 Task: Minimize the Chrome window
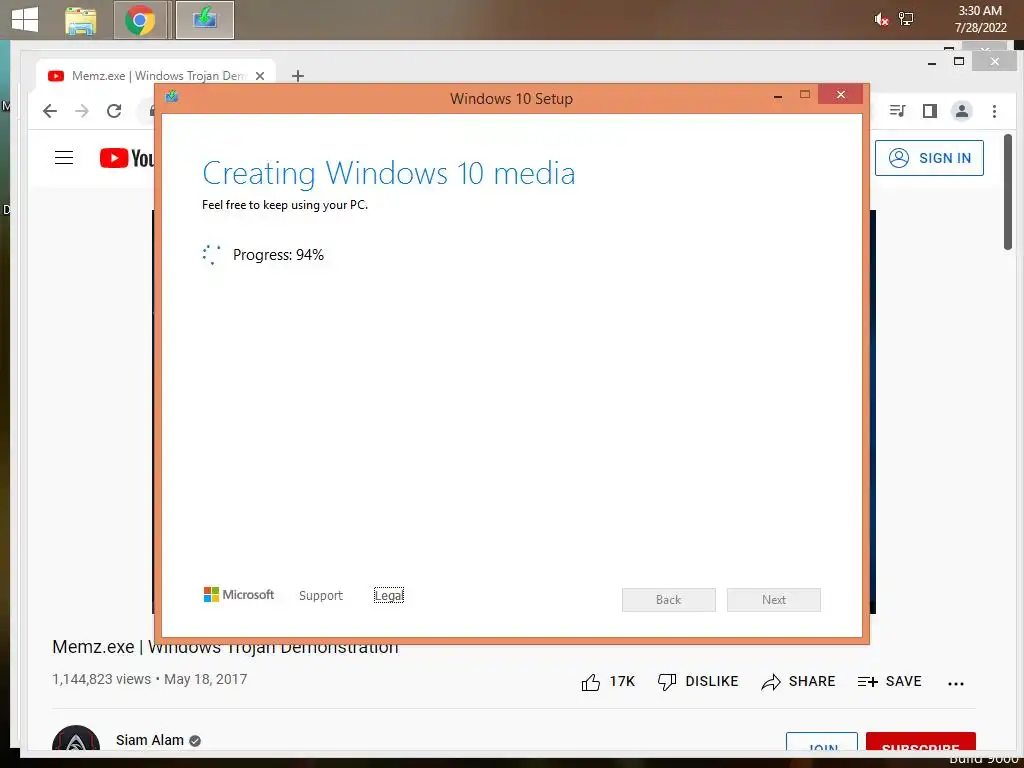[x=932, y=62]
